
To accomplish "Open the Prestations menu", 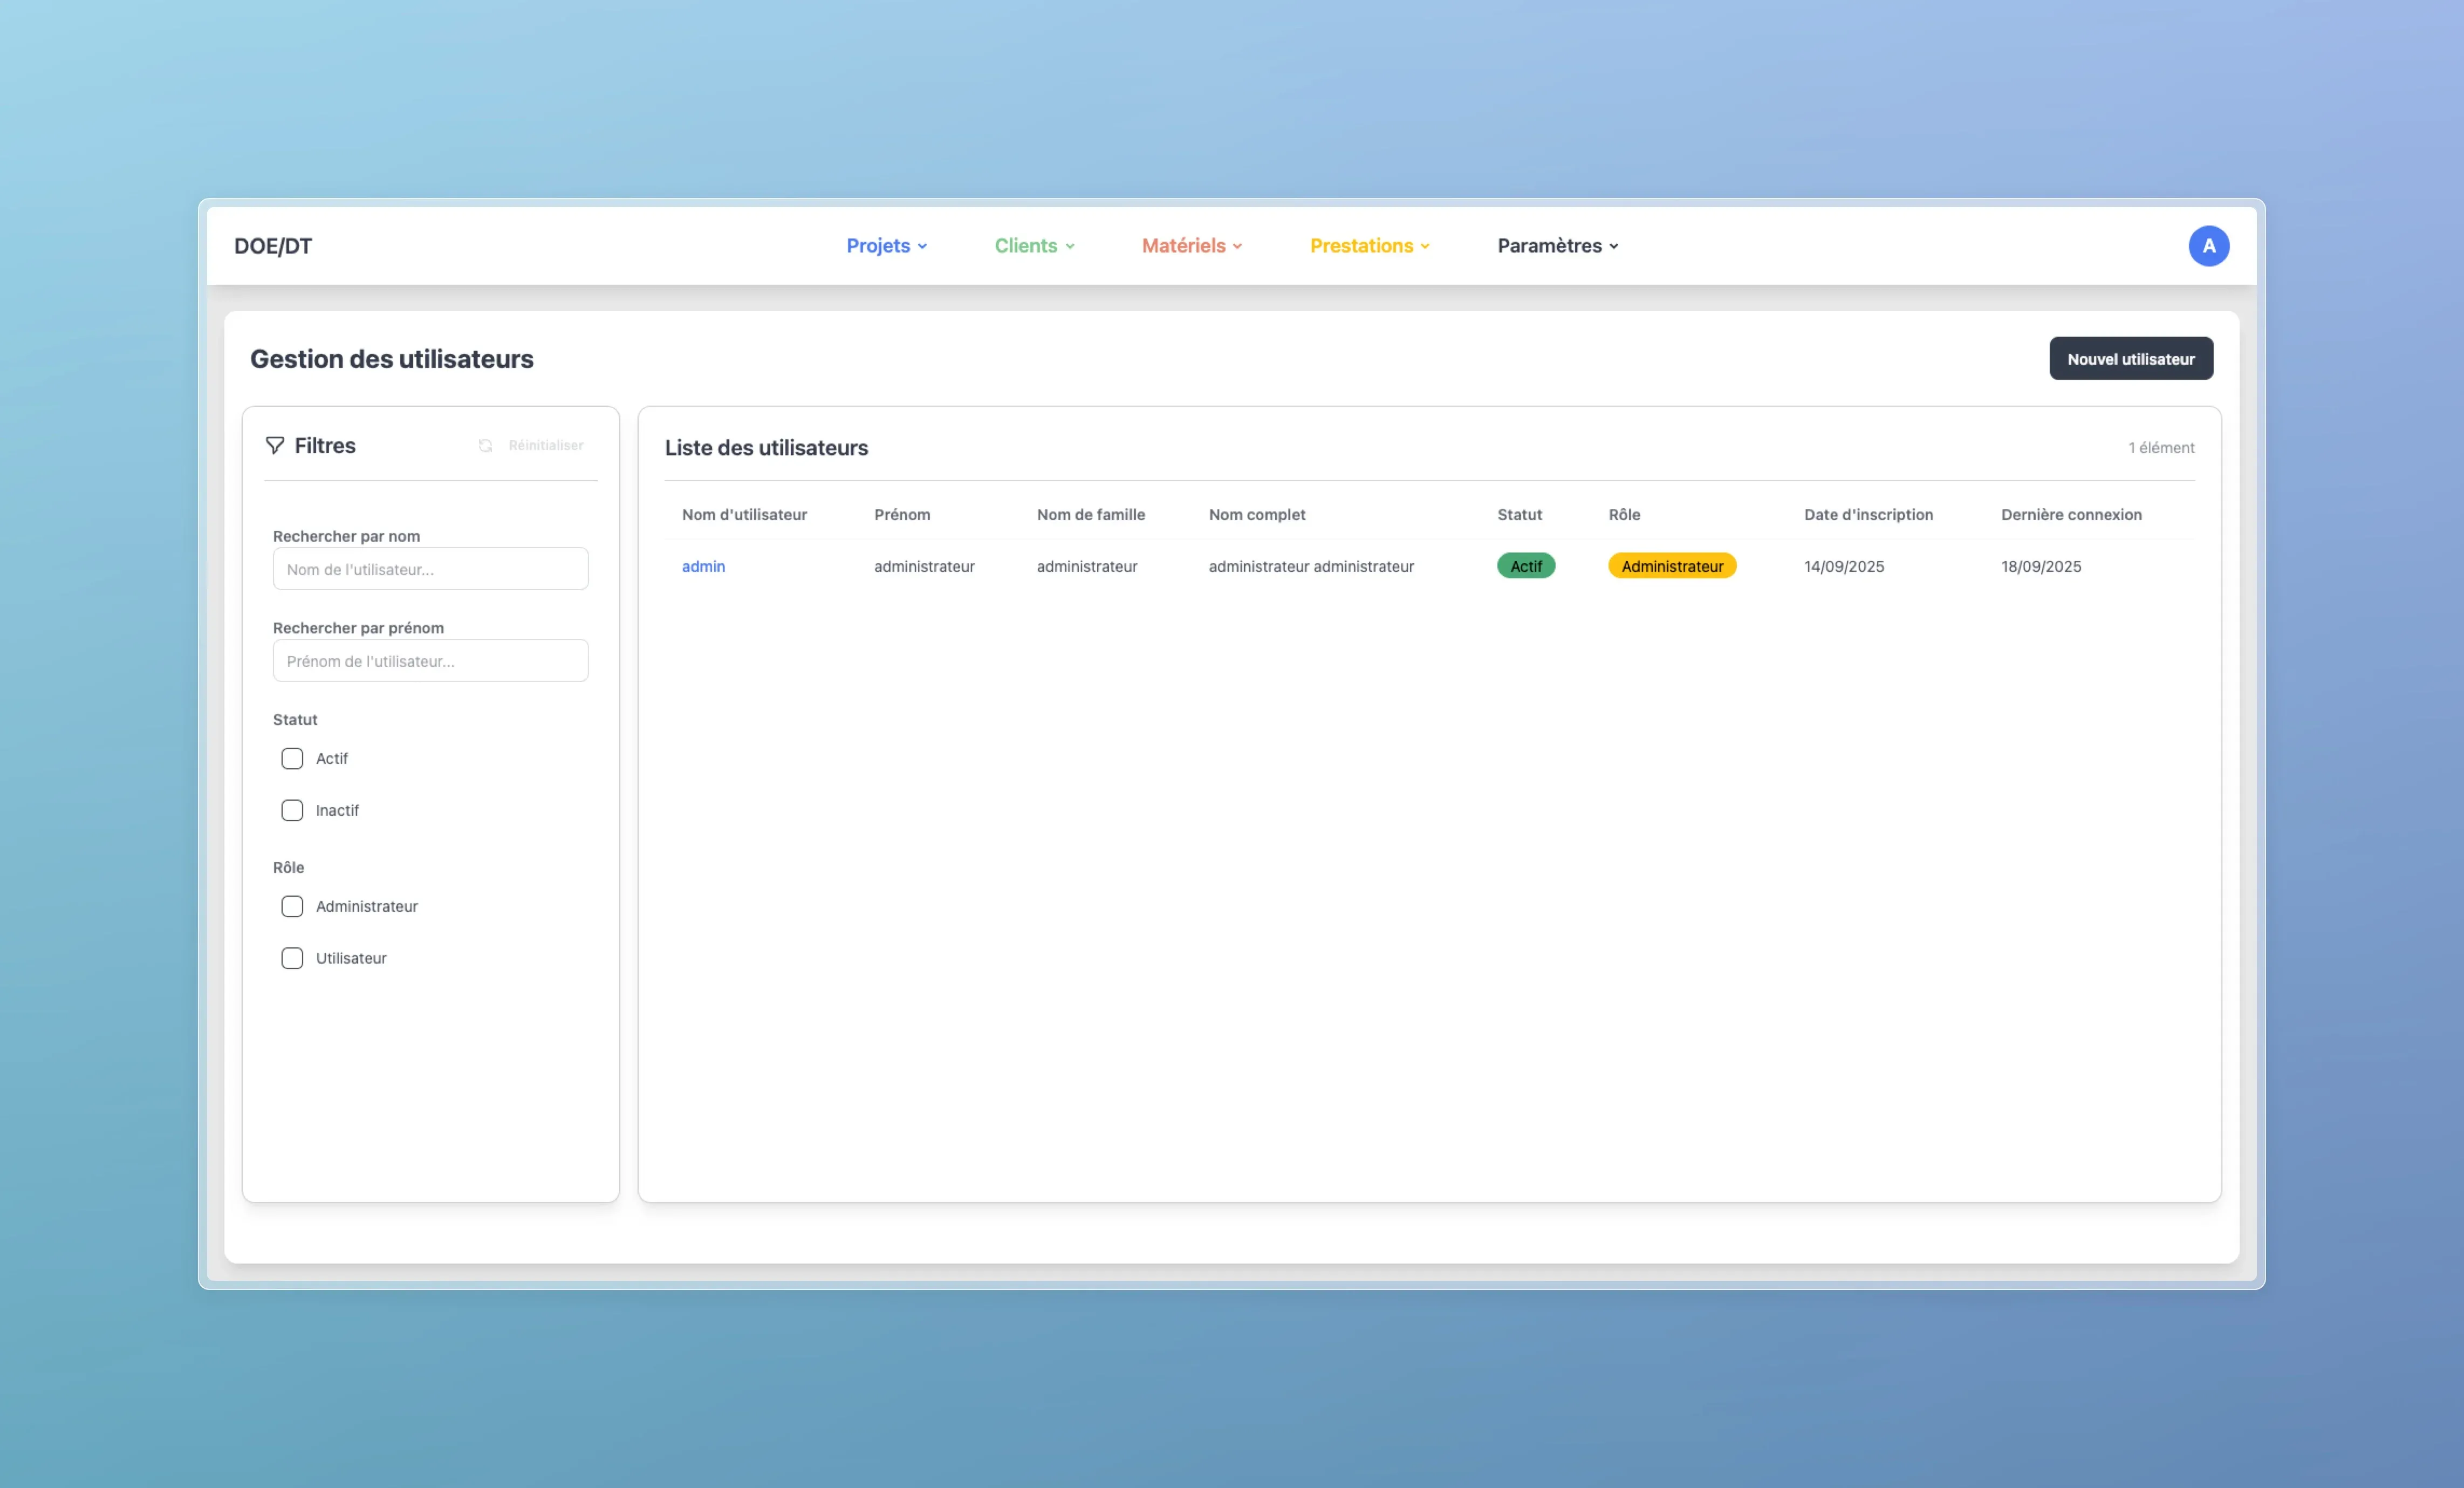I will (x=1369, y=246).
